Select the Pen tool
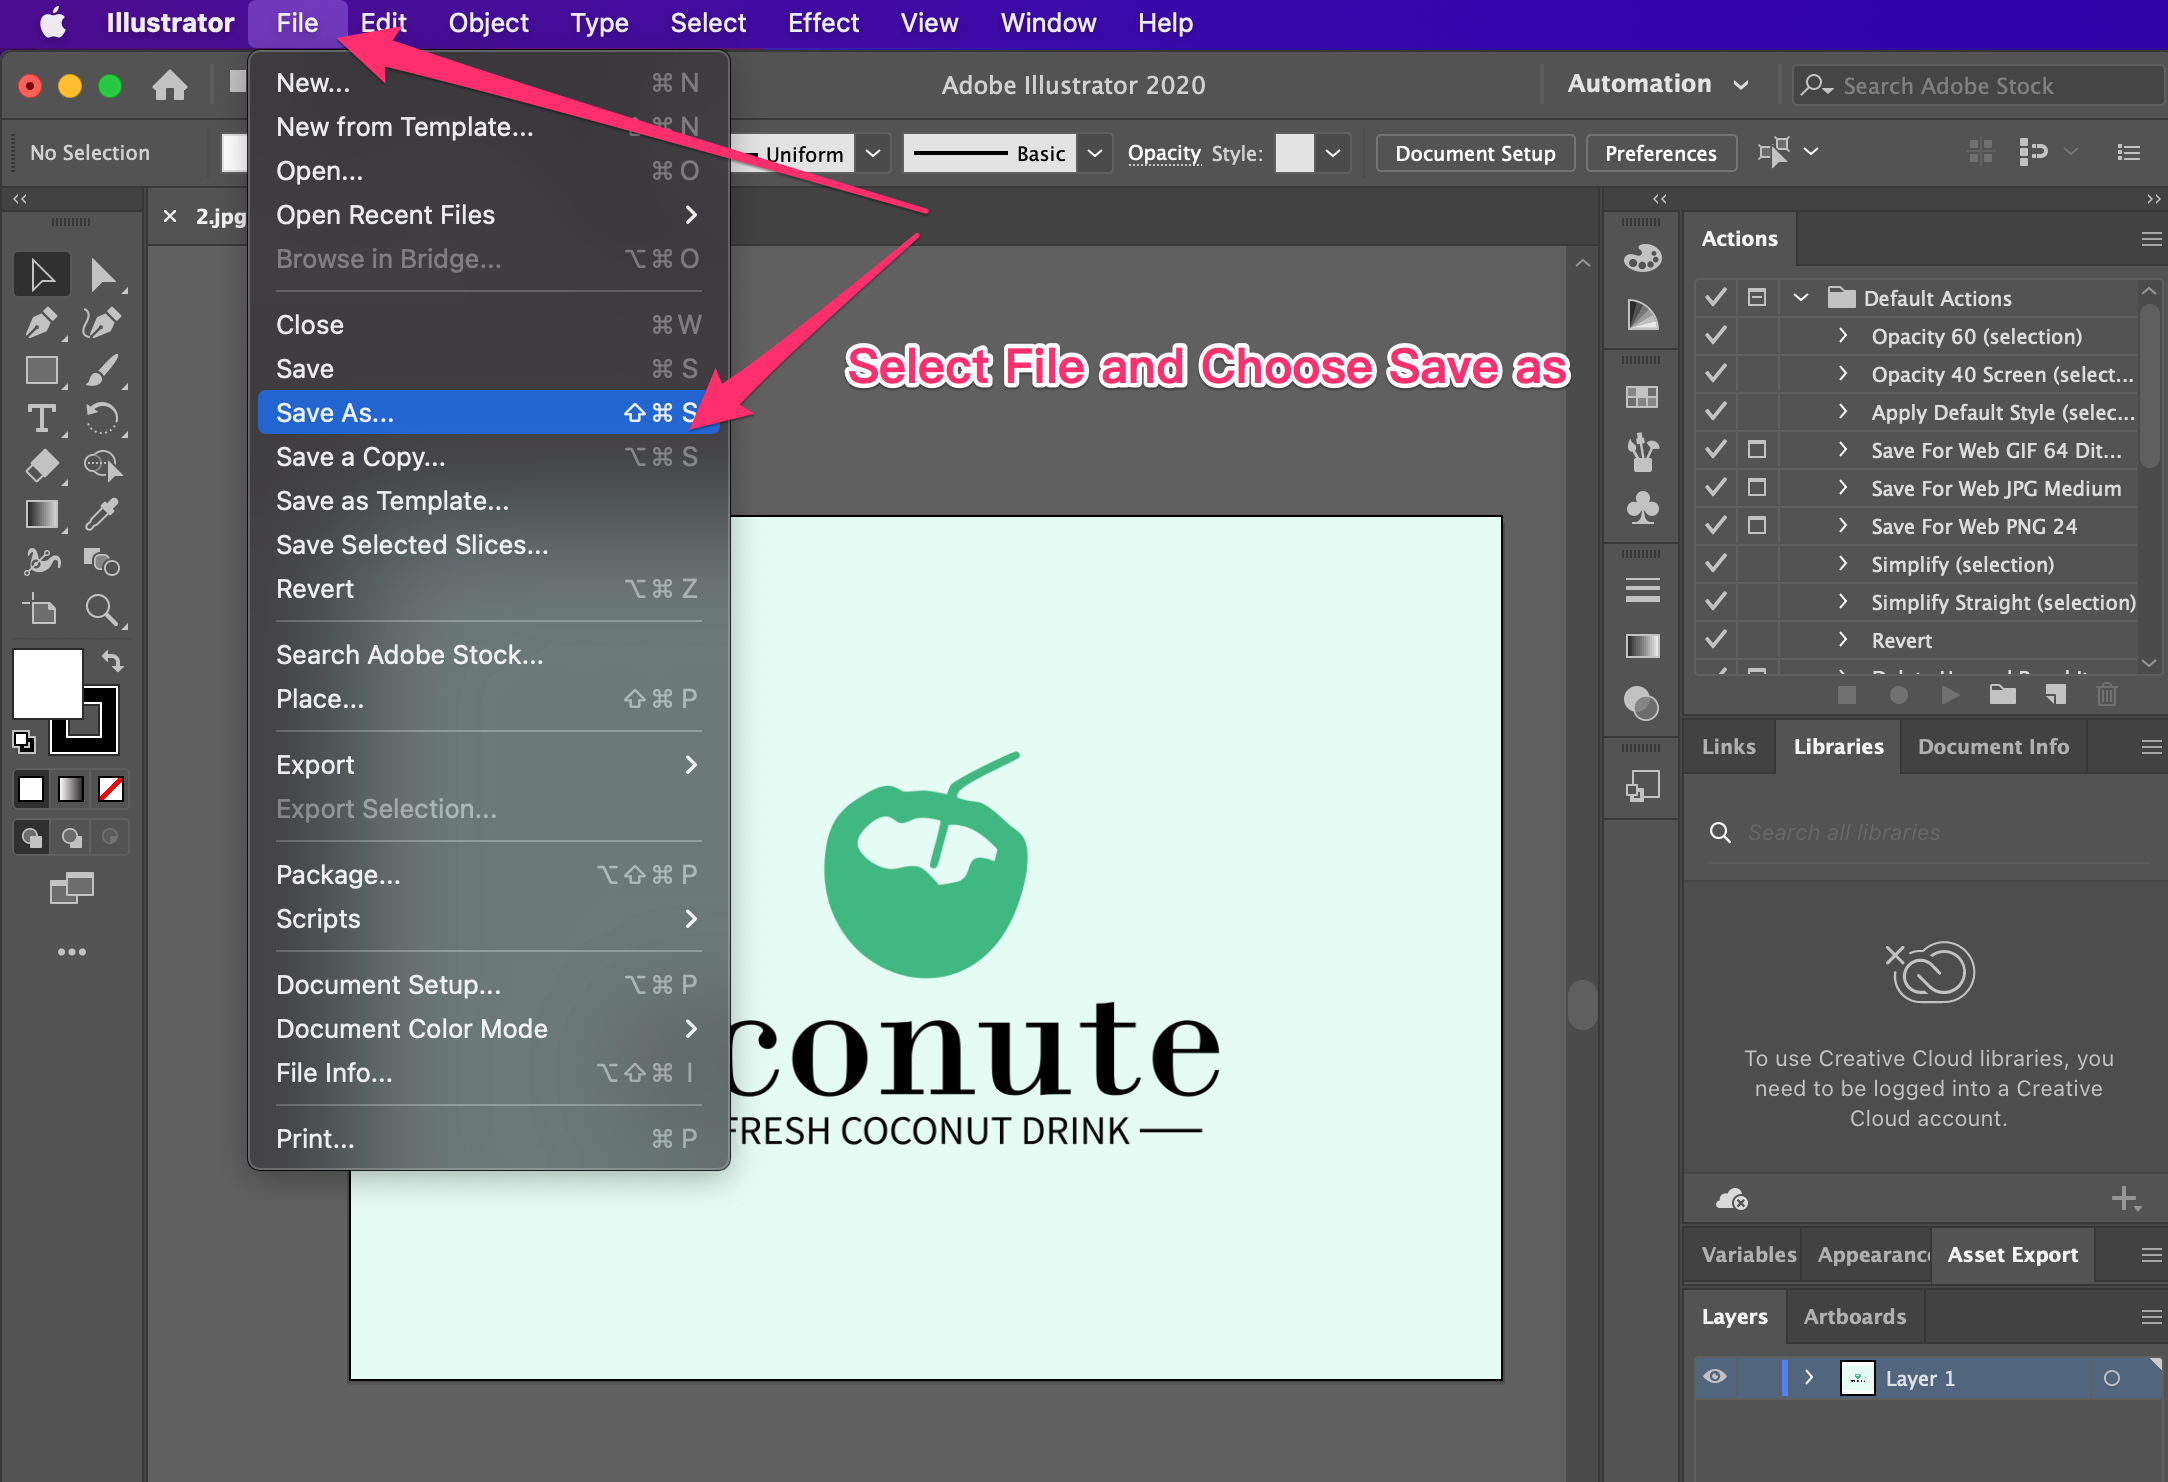2168x1482 pixels. [x=41, y=323]
